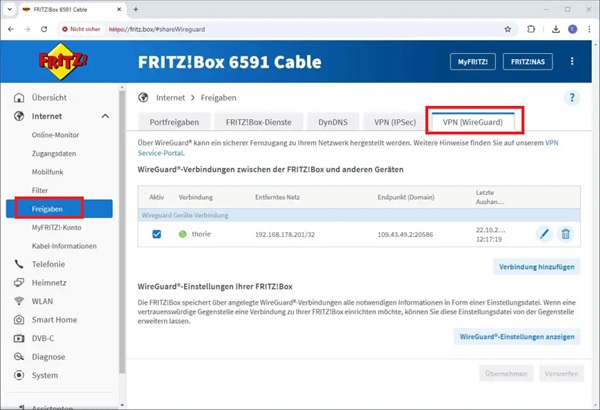The width and height of the screenshot is (600, 410).
Task: Click the breadcrumb globe icon
Action: [x=143, y=98]
